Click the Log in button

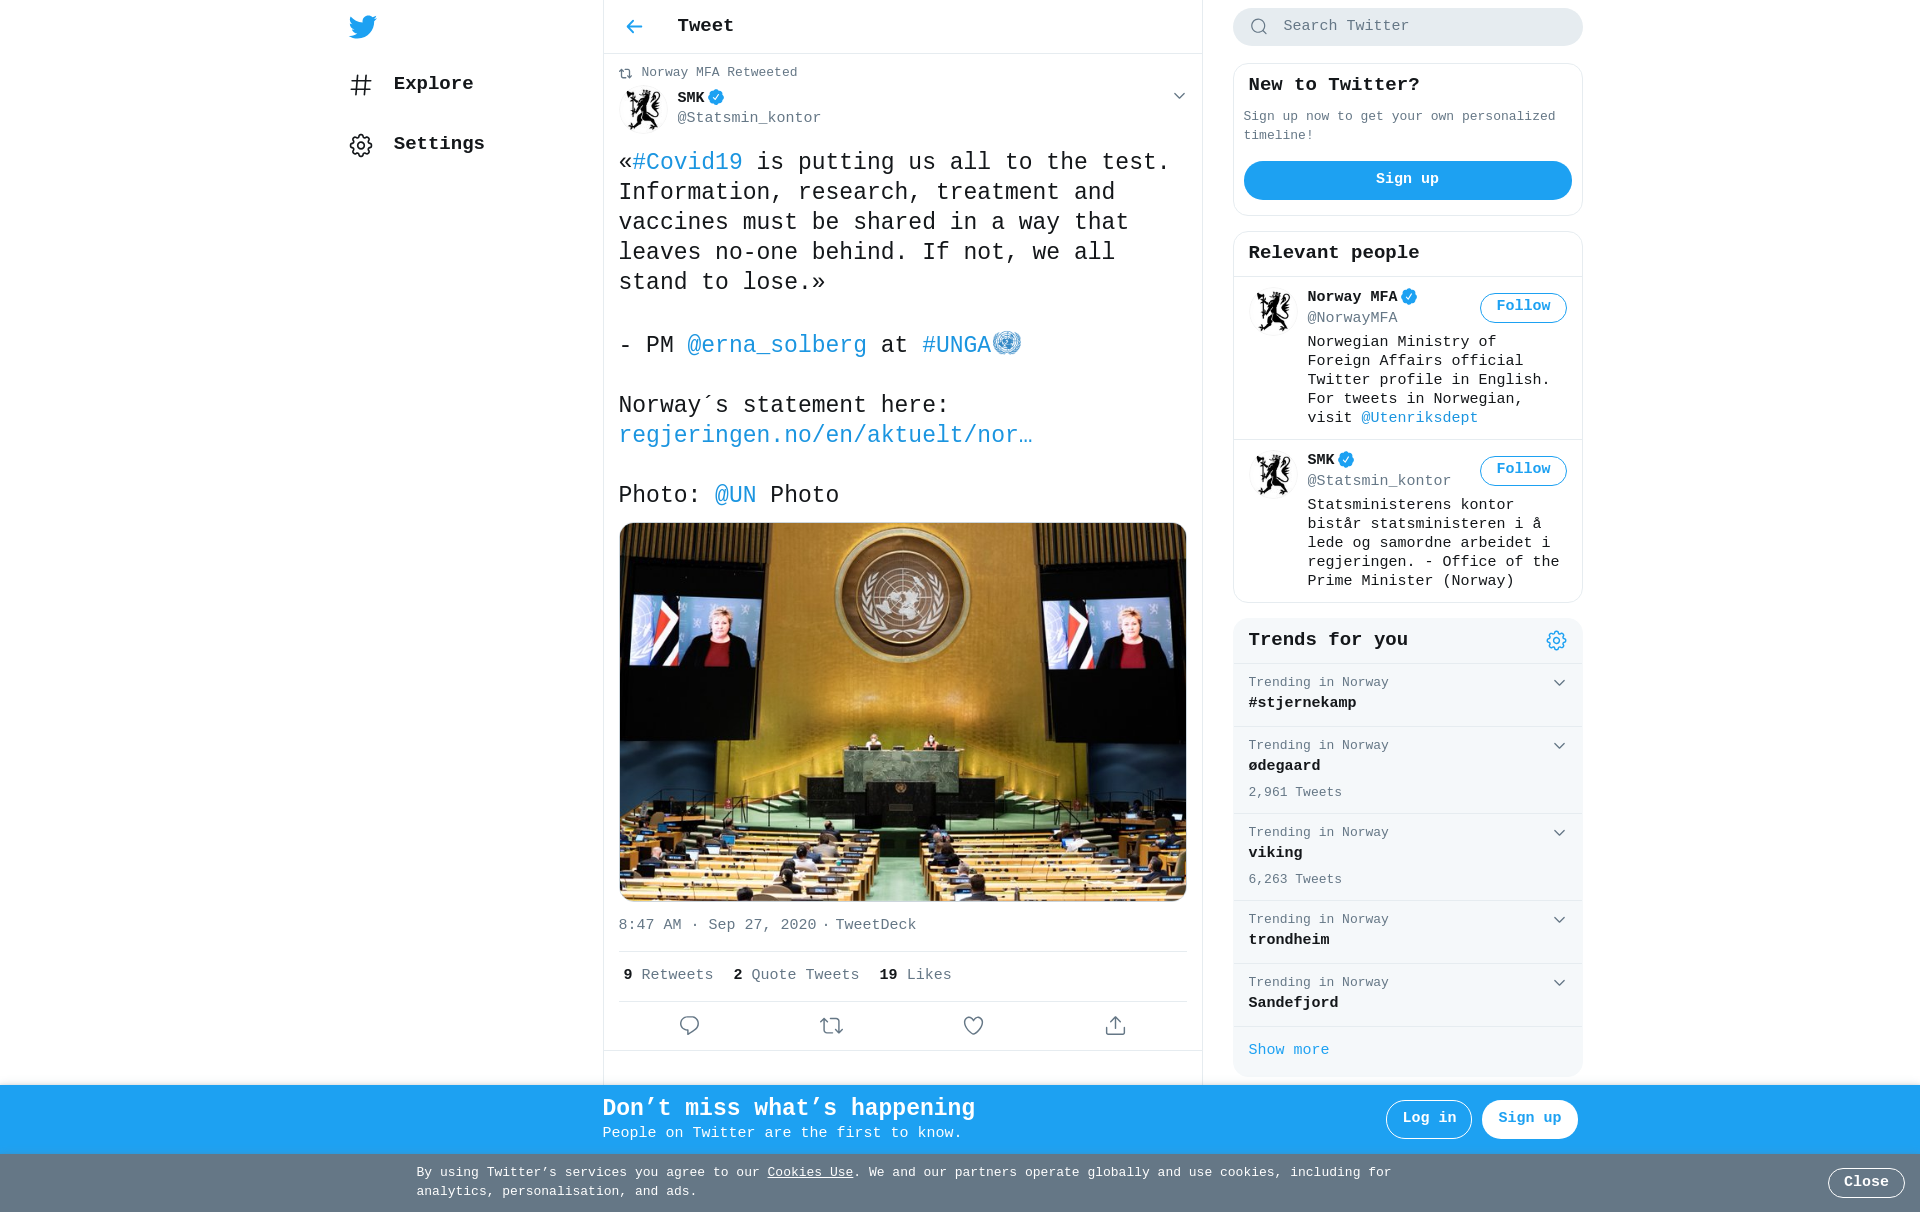click(x=1428, y=1119)
